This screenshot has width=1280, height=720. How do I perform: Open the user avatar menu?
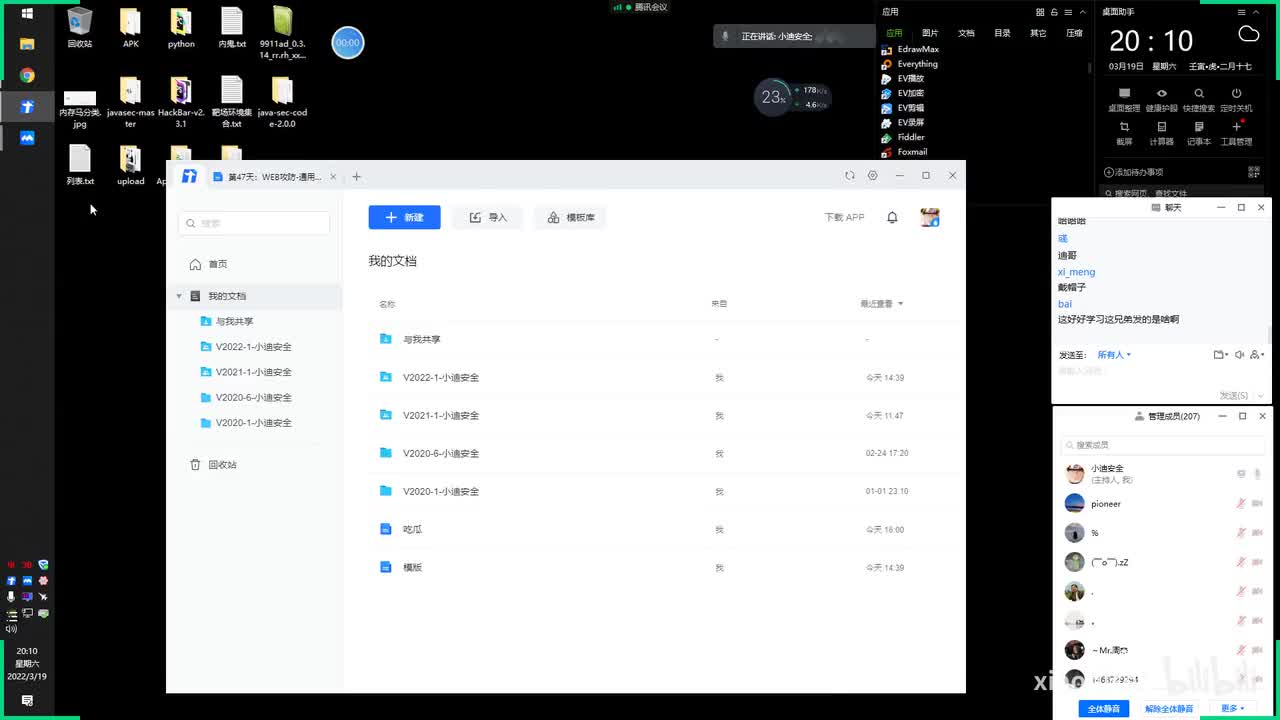click(x=930, y=217)
